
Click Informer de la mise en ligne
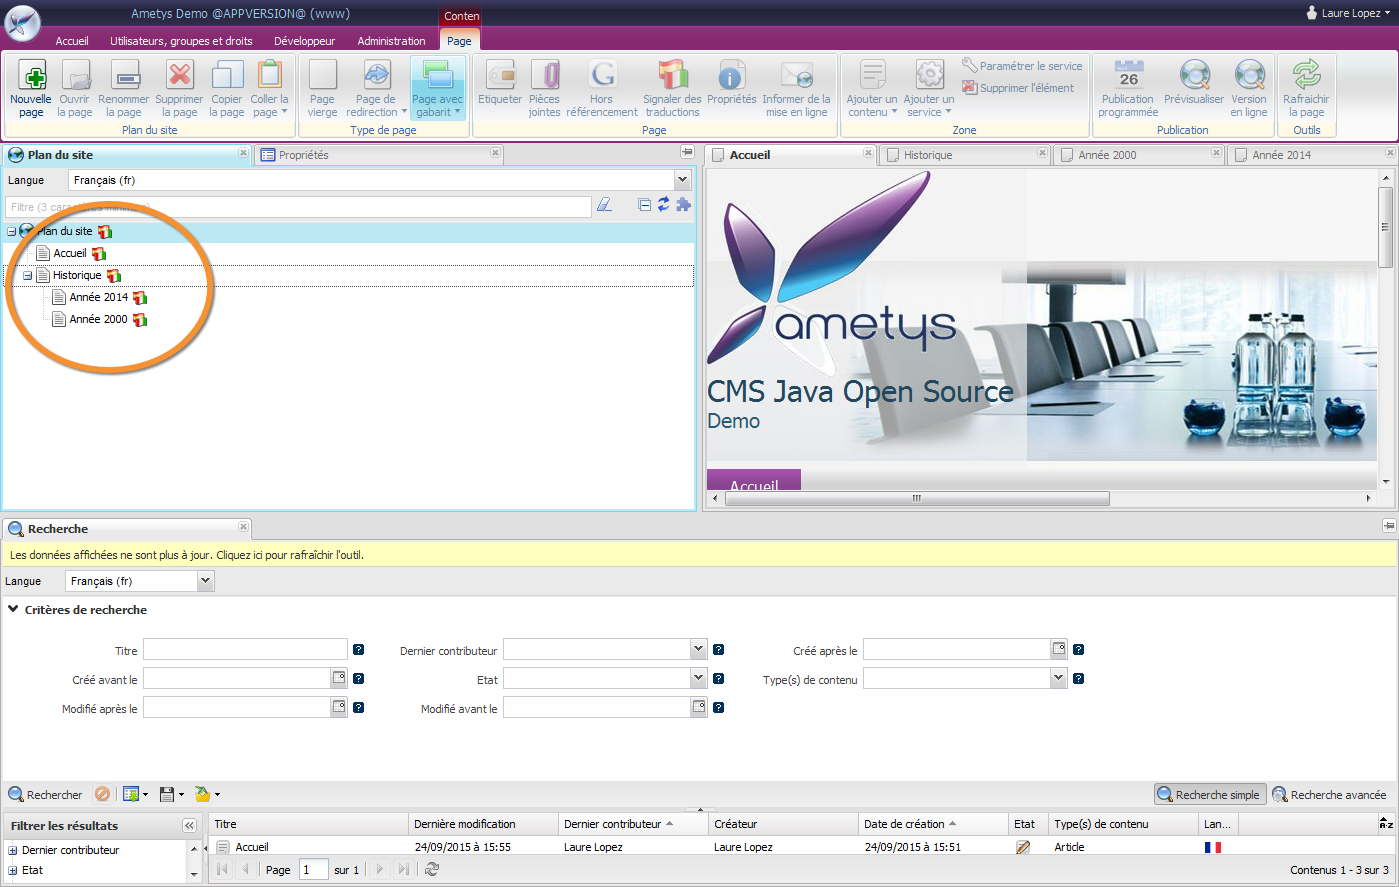pos(796,89)
